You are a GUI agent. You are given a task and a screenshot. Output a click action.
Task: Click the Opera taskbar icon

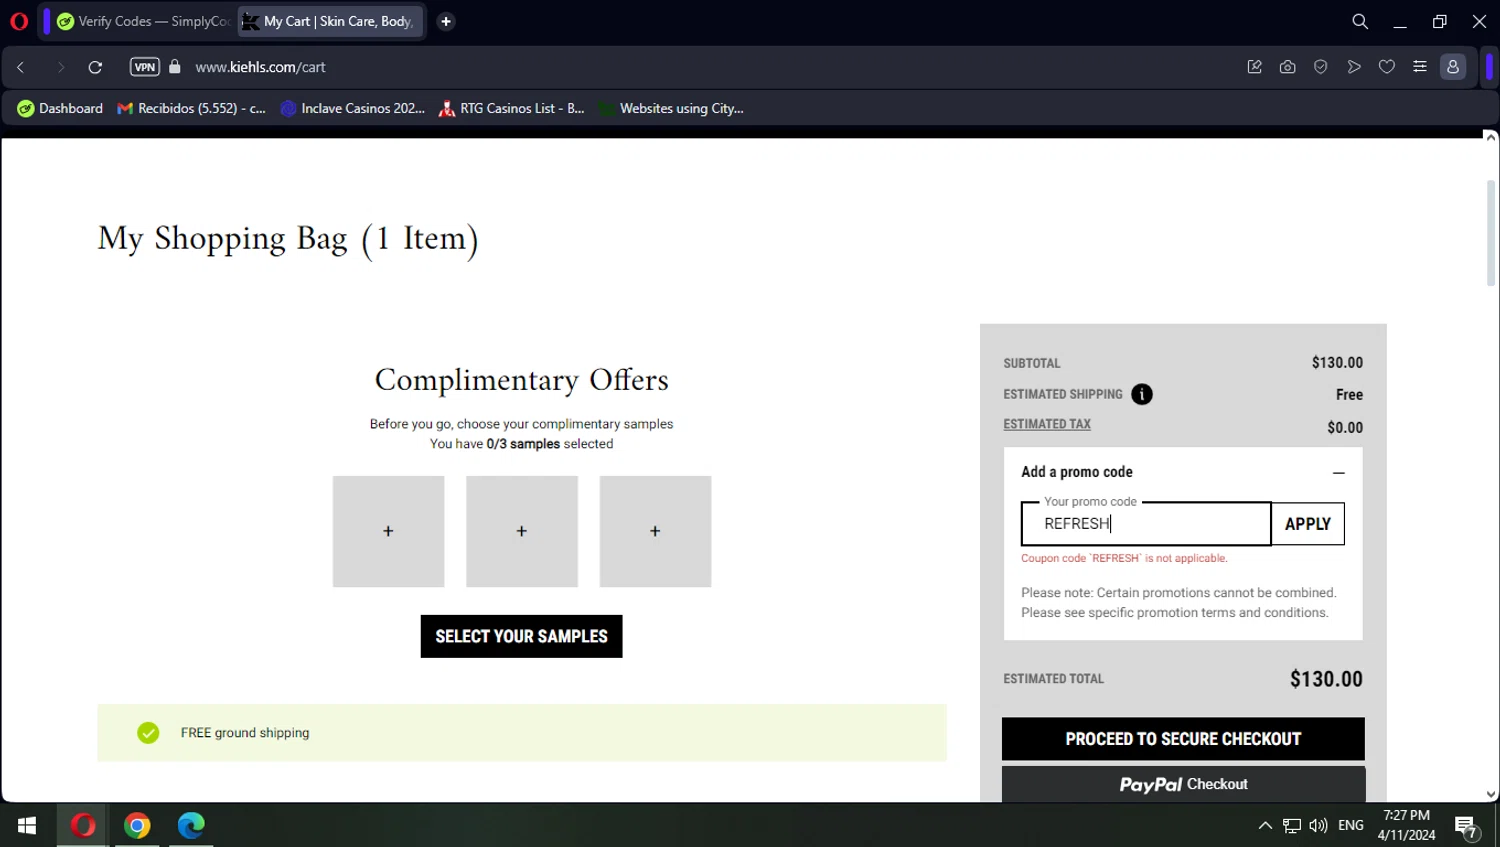(x=83, y=825)
